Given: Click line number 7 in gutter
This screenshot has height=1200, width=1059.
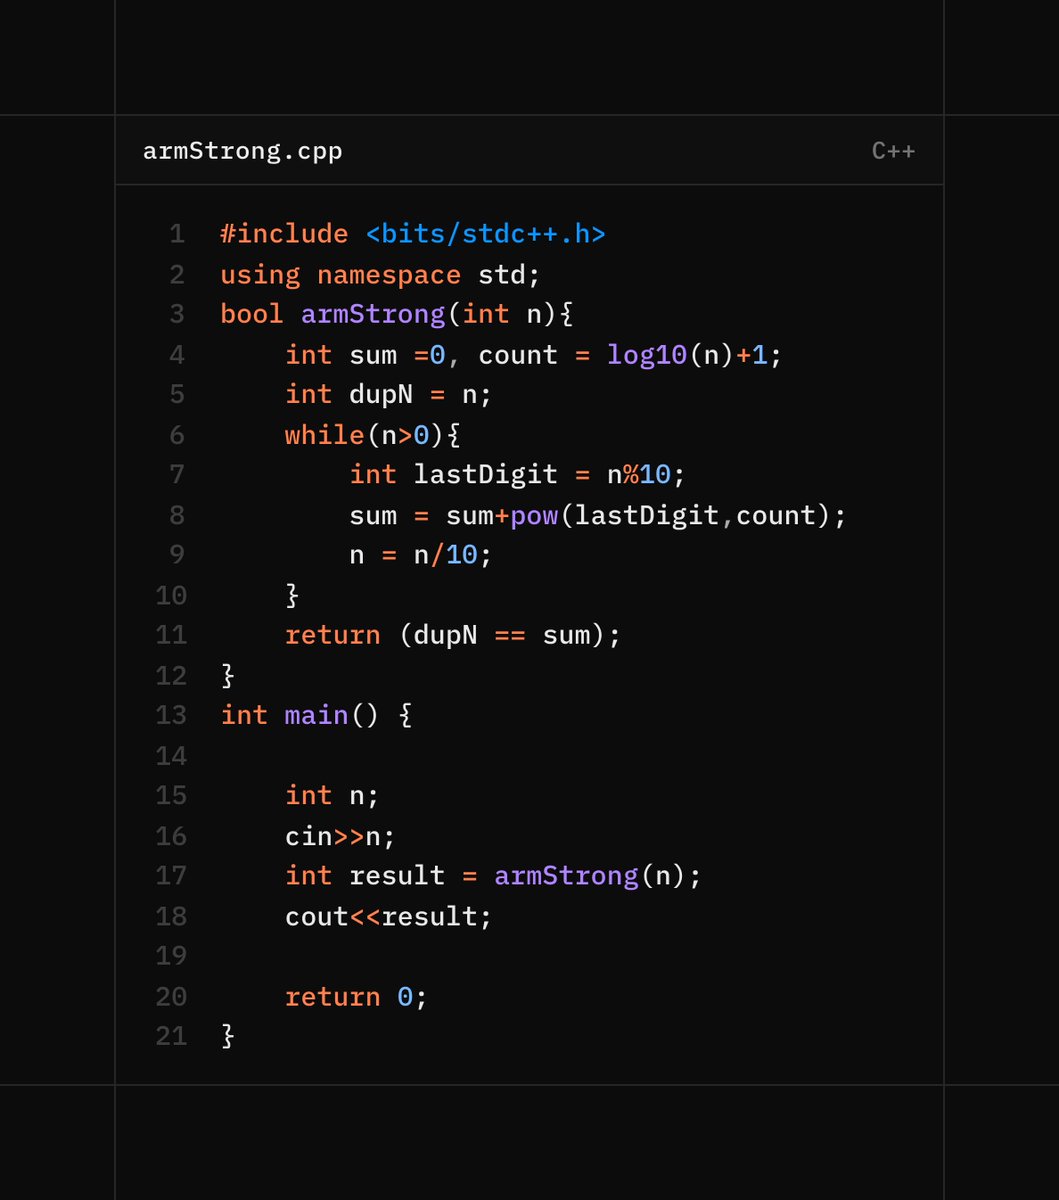Looking at the screenshot, I should [177, 474].
